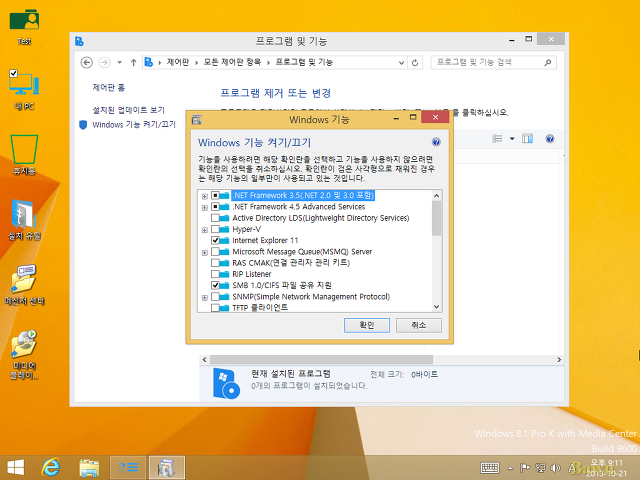Click the Windows Start button
The width and height of the screenshot is (640, 480).
click(x=16, y=467)
